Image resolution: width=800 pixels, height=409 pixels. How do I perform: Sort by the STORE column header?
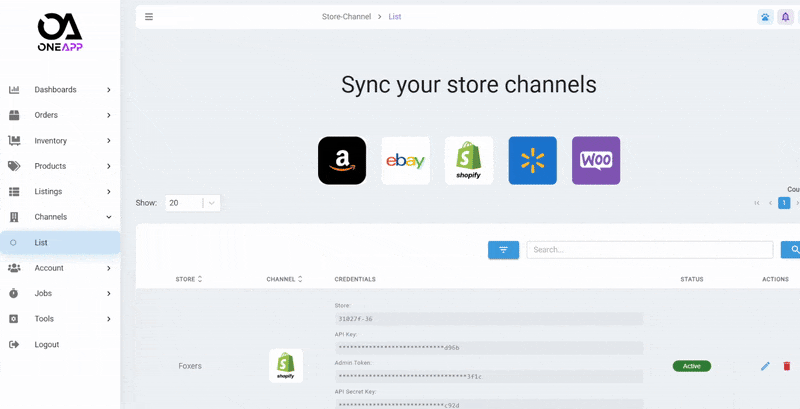[x=189, y=279]
